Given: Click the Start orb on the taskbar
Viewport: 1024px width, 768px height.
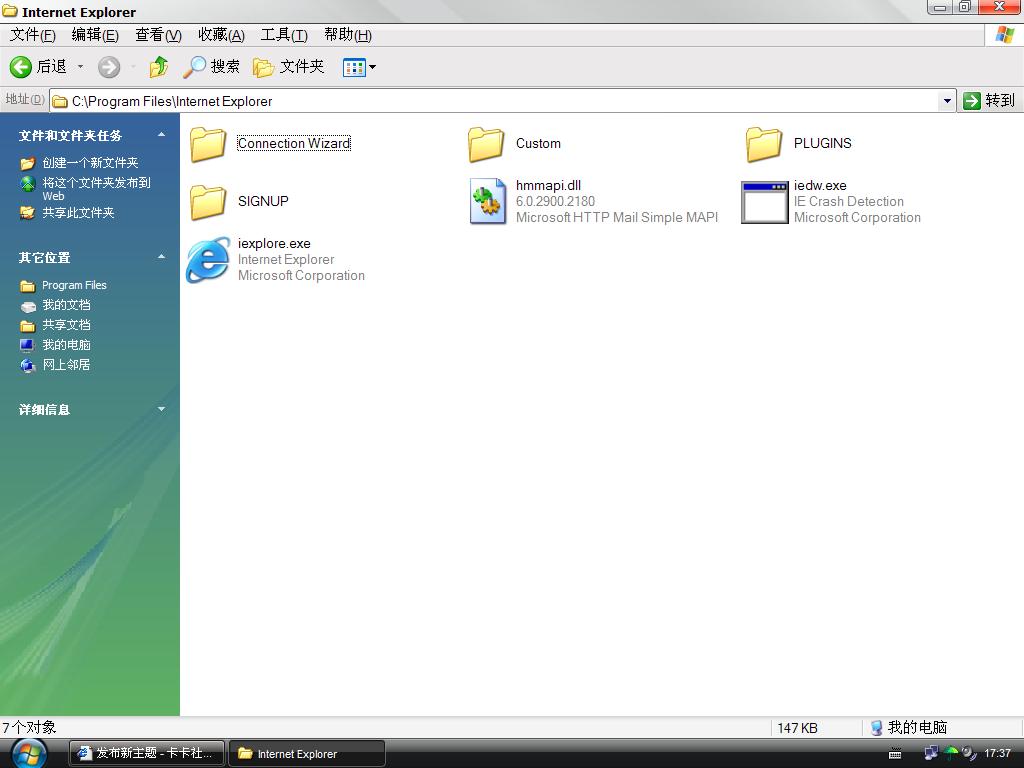Looking at the screenshot, I should (28, 753).
